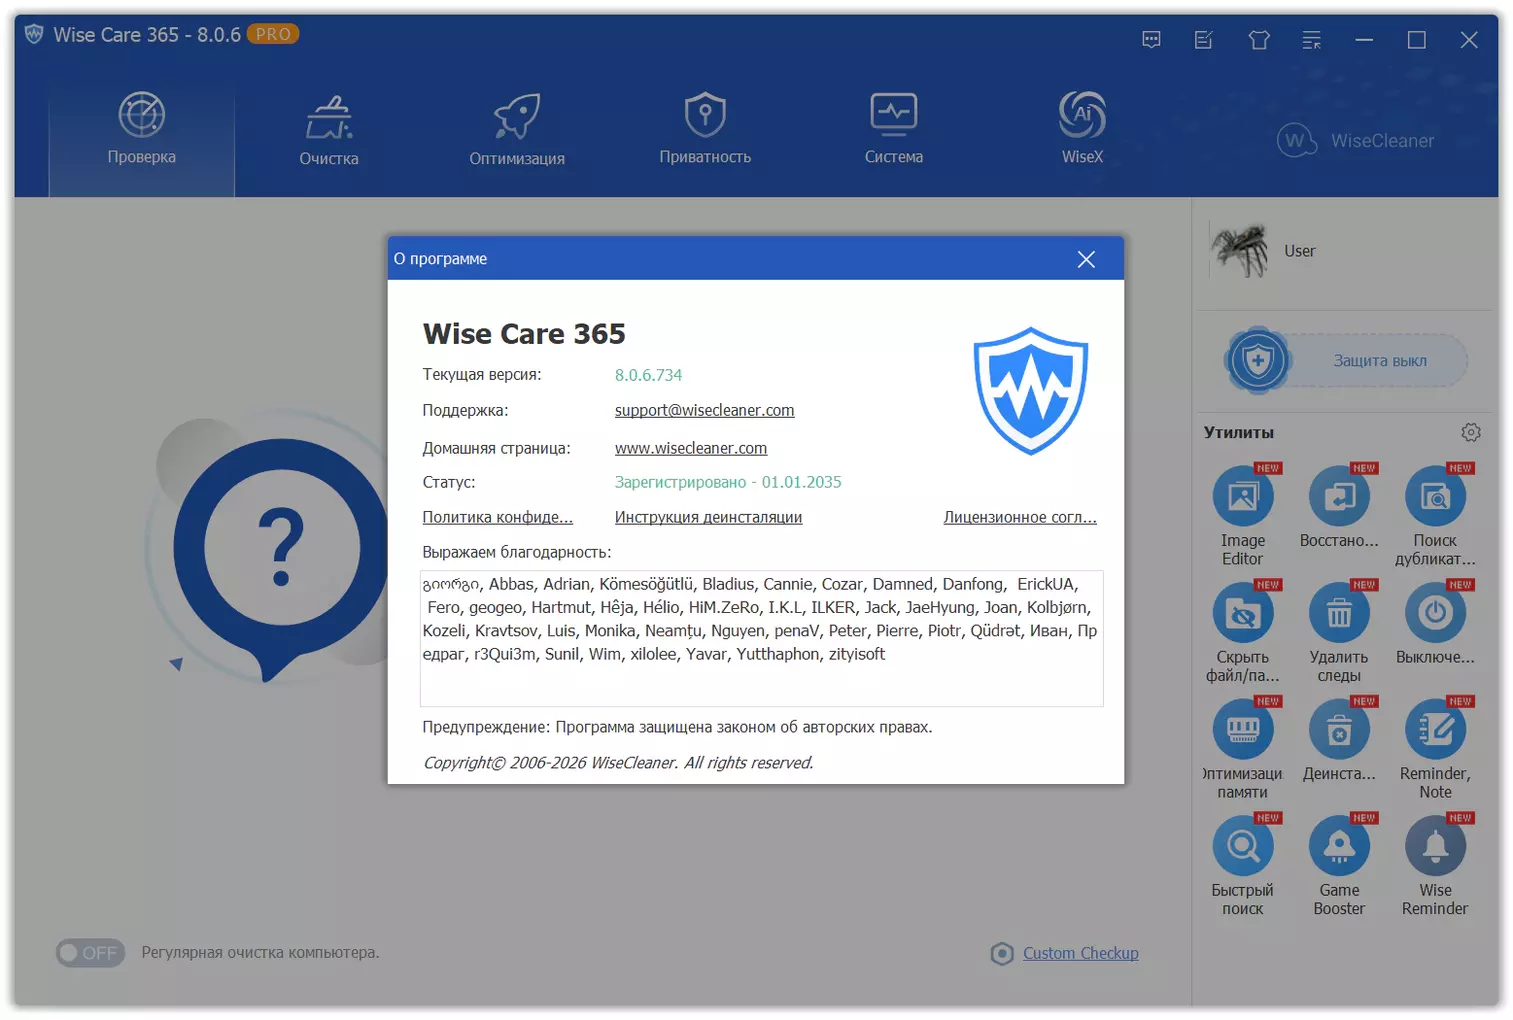Viewport: 1513px width, 1020px height.
Task: Click the Custom Checkup link
Action: pos(1080,953)
